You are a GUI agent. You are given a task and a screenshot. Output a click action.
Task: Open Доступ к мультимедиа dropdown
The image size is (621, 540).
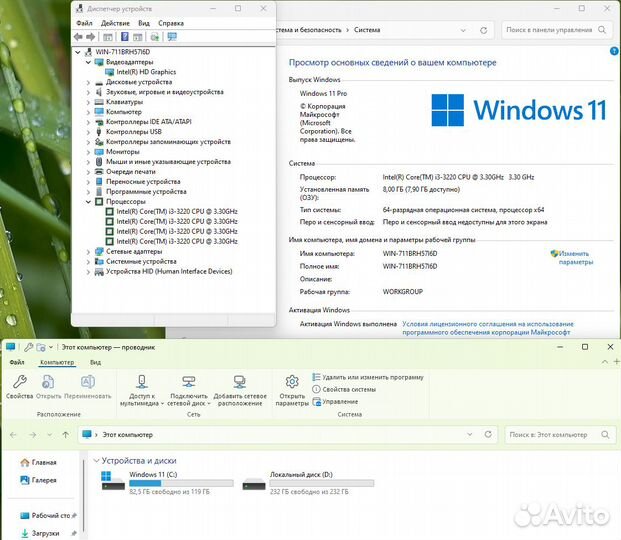(142, 390)
